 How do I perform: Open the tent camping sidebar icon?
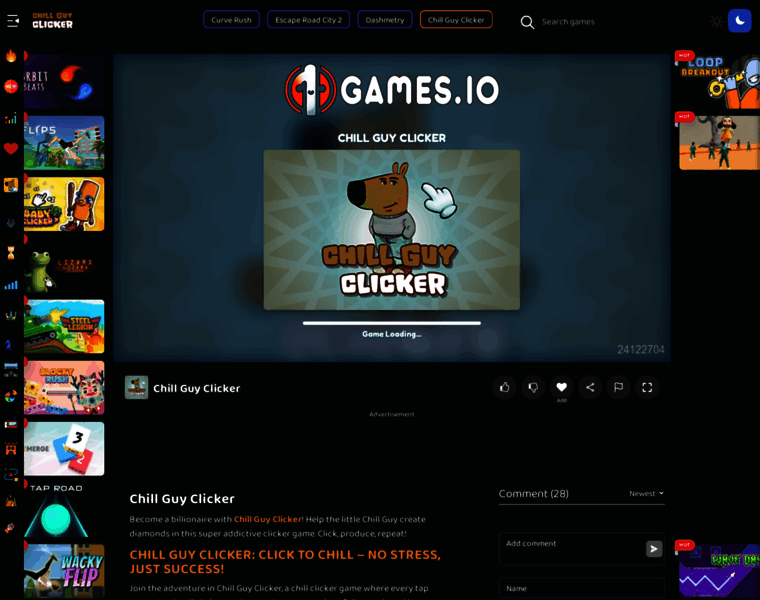[11, 501]
